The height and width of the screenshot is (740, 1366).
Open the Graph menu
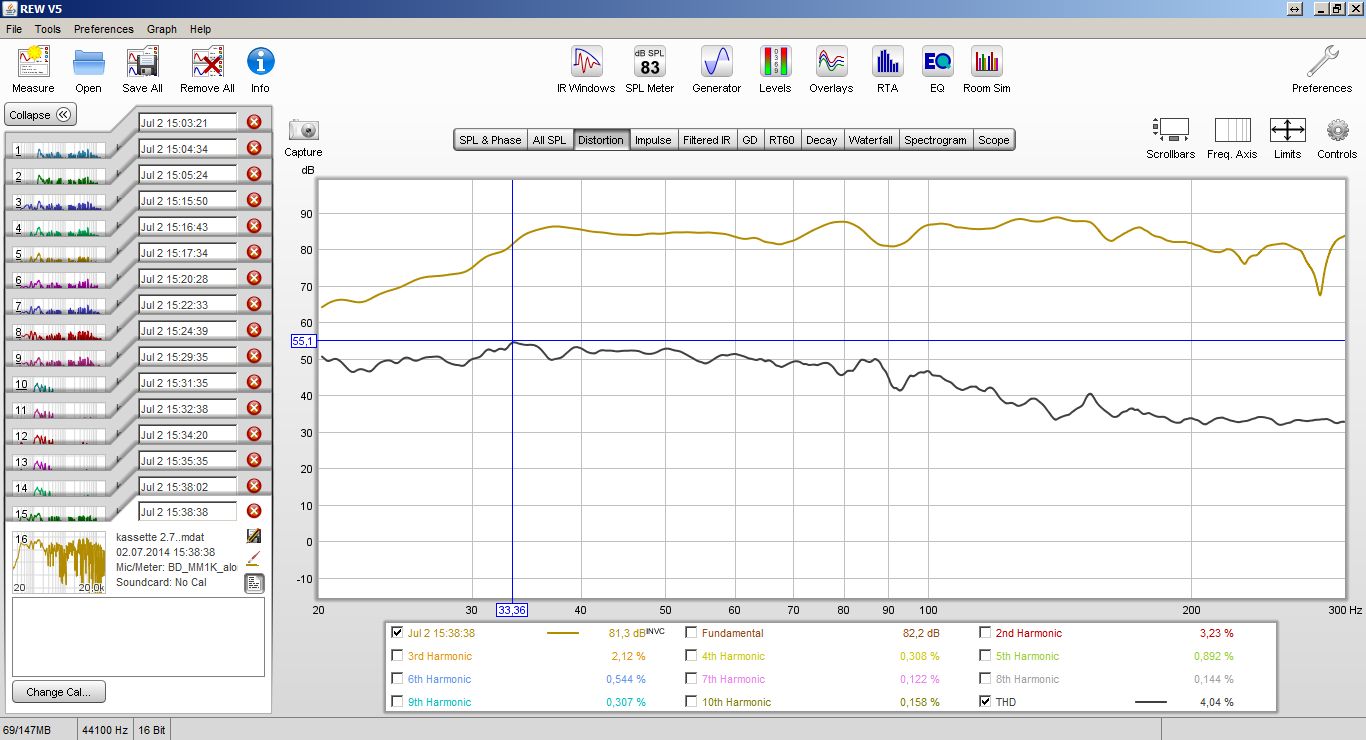[x=162, y=29]
